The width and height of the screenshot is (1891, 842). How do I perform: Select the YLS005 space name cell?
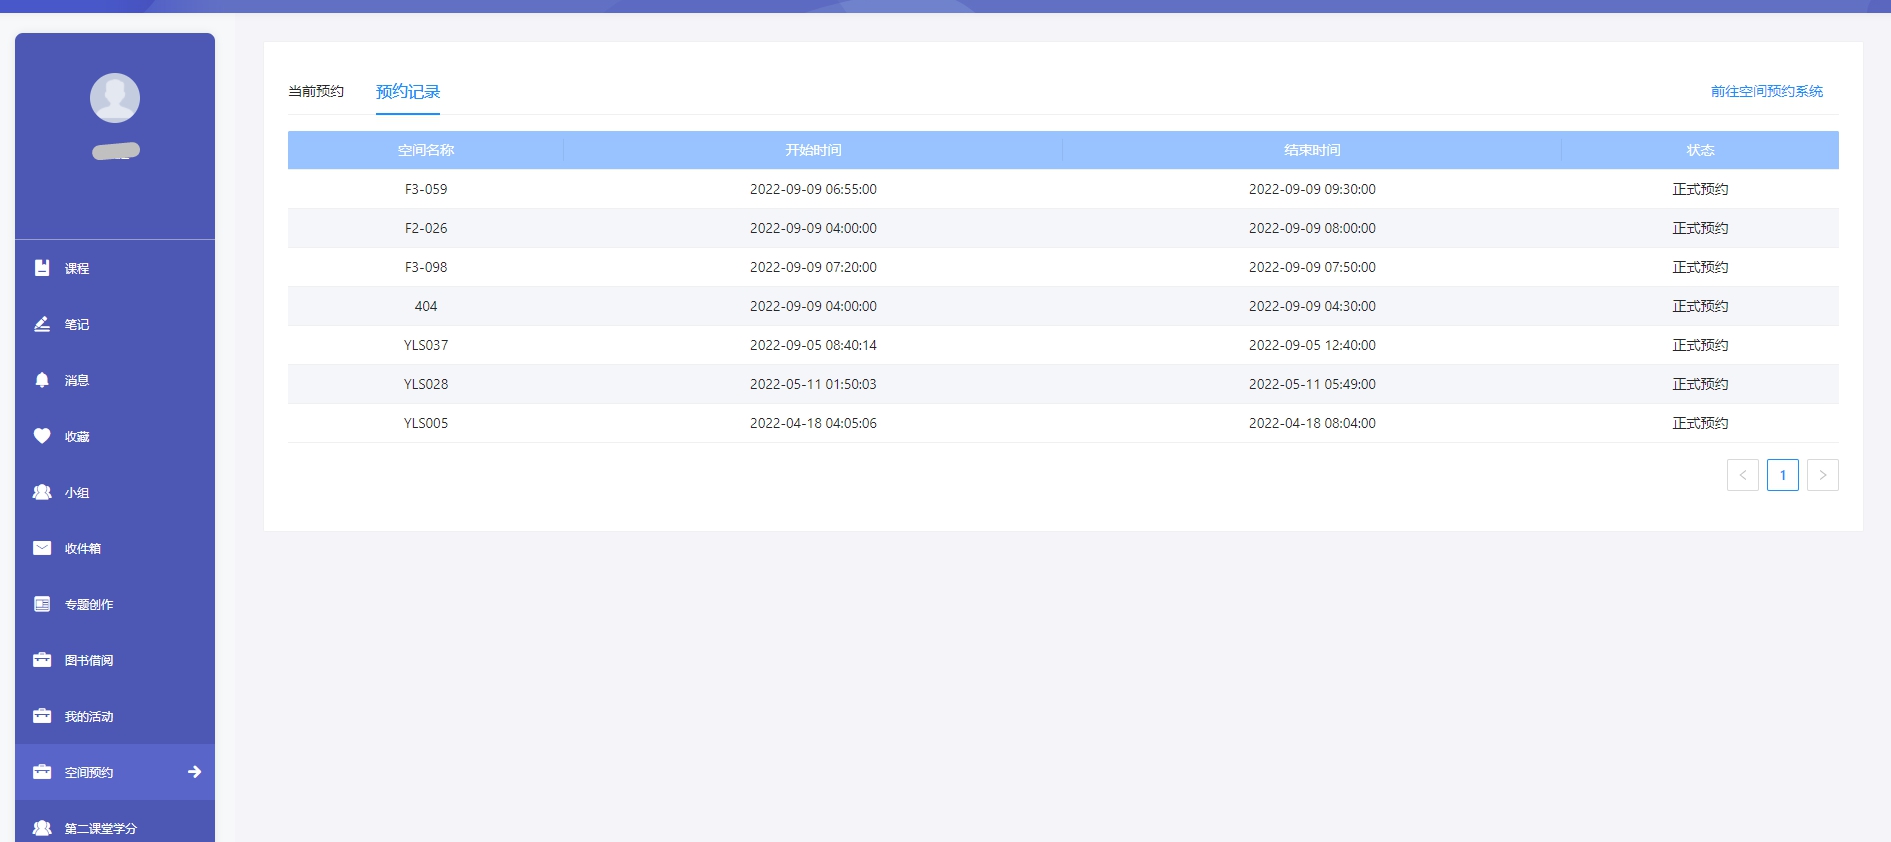point(426,423)
